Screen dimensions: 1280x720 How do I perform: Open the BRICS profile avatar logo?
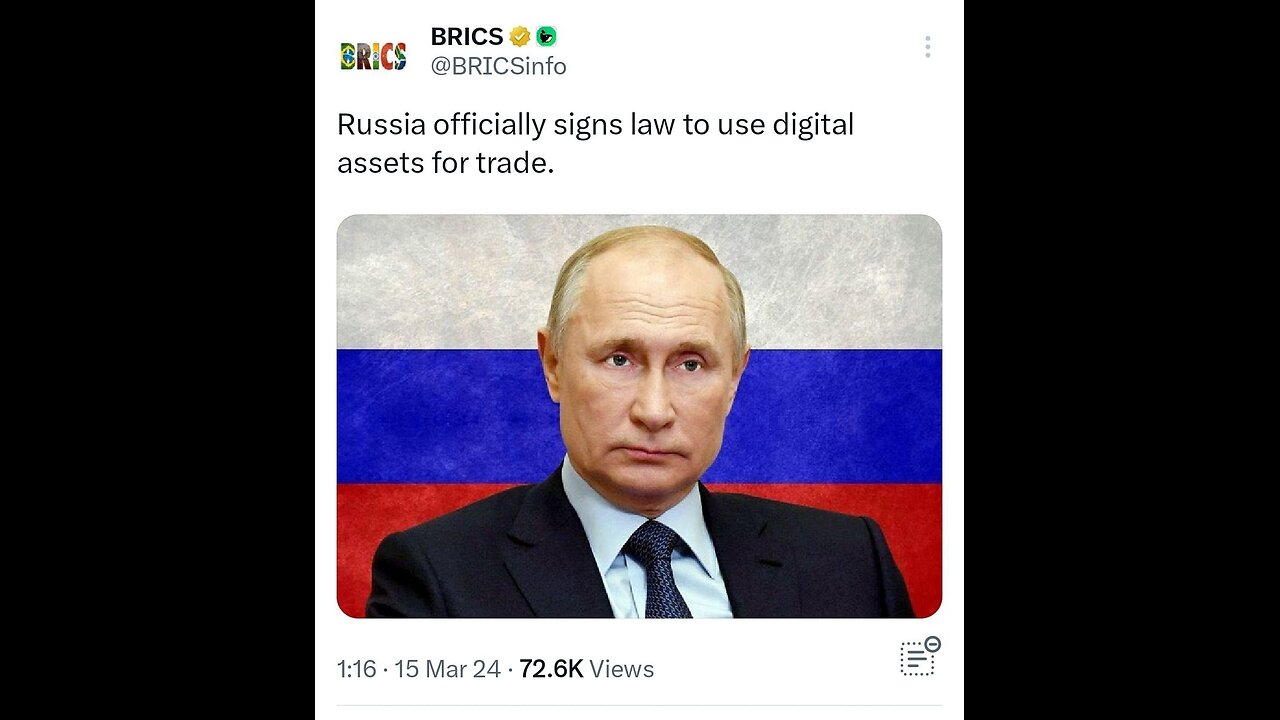(373, 56)
